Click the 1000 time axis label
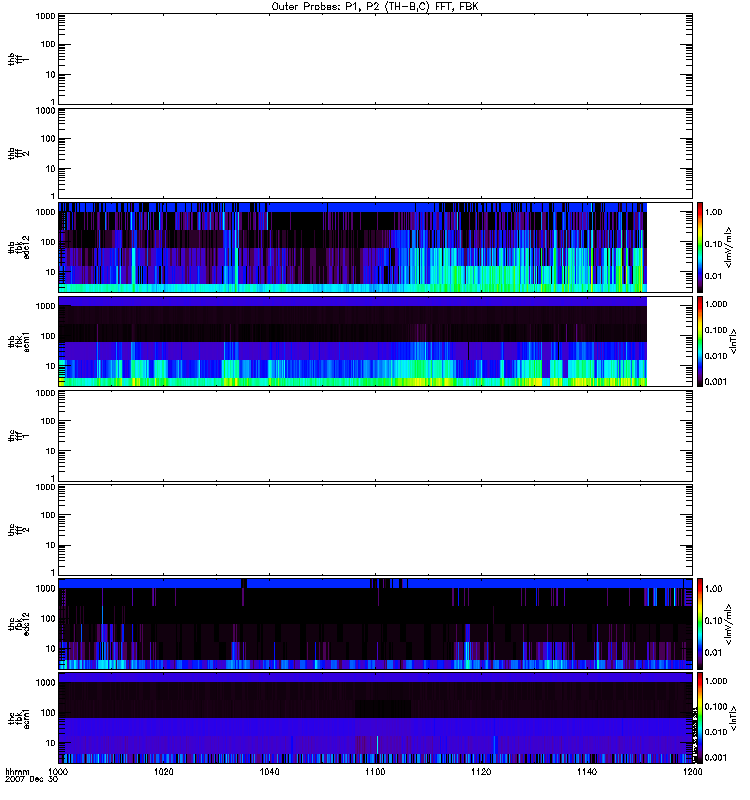Image resolution: width=750 pixels, height=800 pixels. coord(58,773)
